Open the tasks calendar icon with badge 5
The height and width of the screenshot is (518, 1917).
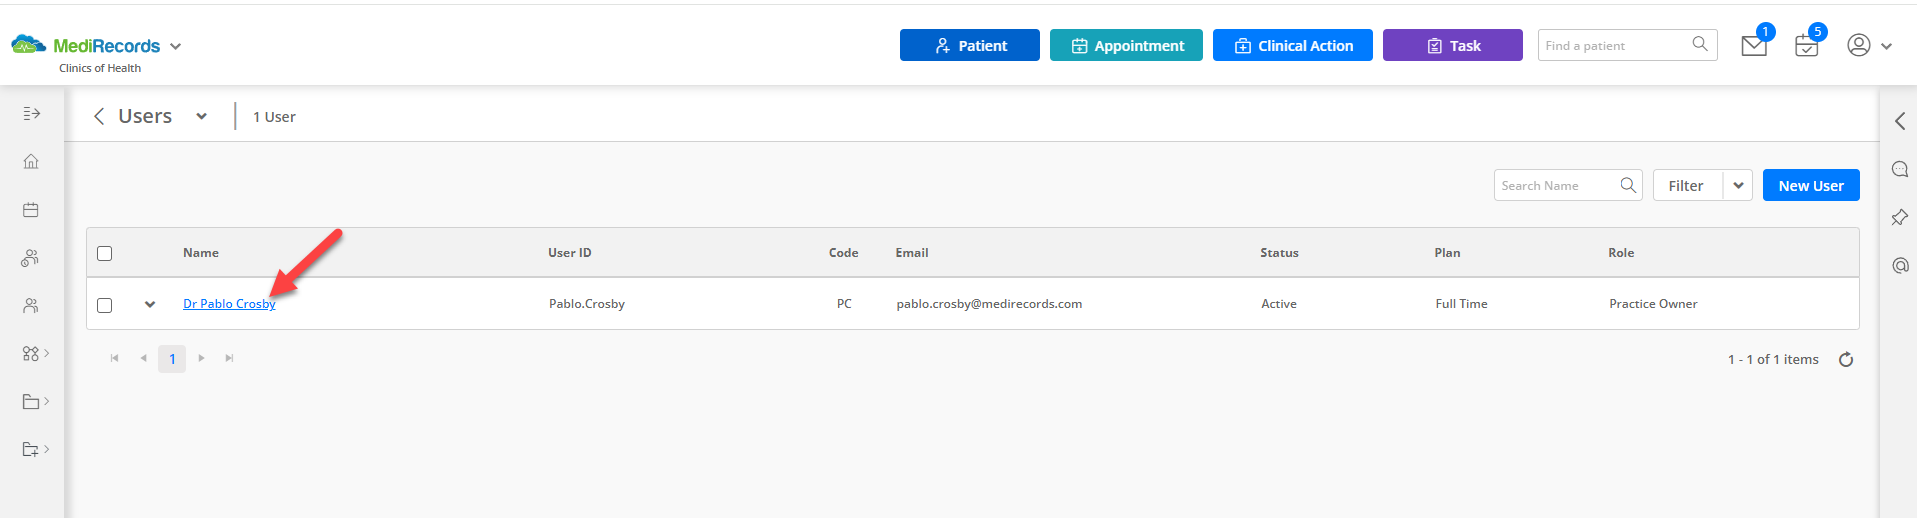tap(1806, 45)
